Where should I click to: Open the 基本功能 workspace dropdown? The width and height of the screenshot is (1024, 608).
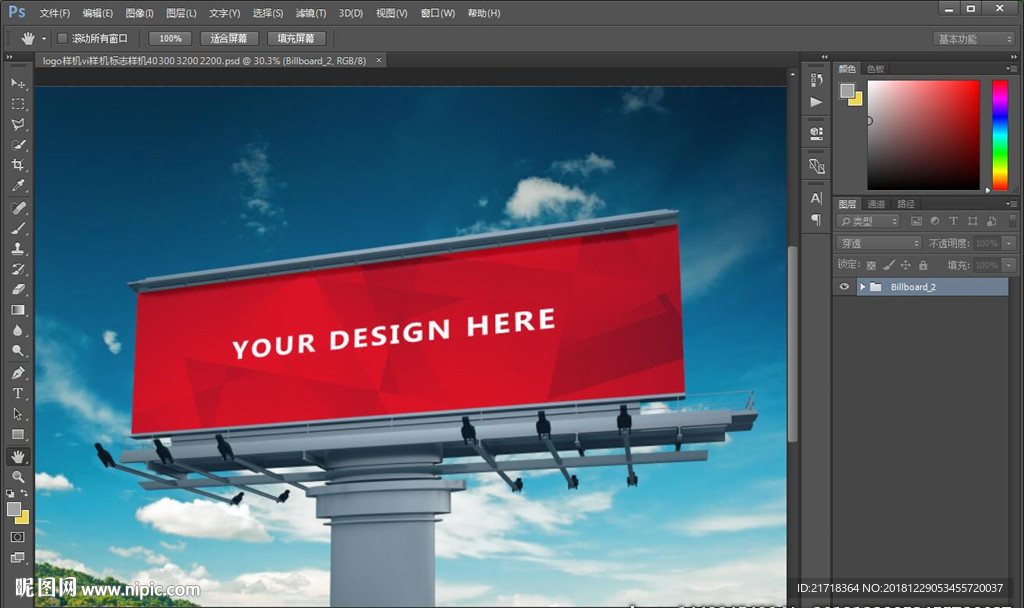(x=974, y=39)
